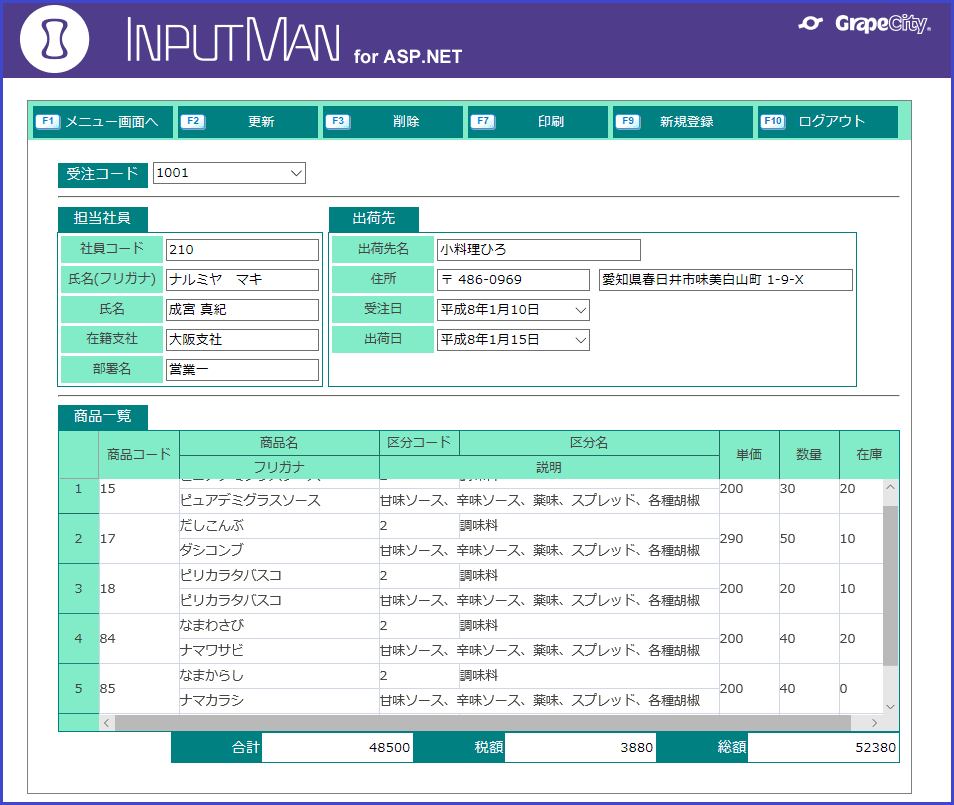Click the grid scroll left arrow

[107, 723]
